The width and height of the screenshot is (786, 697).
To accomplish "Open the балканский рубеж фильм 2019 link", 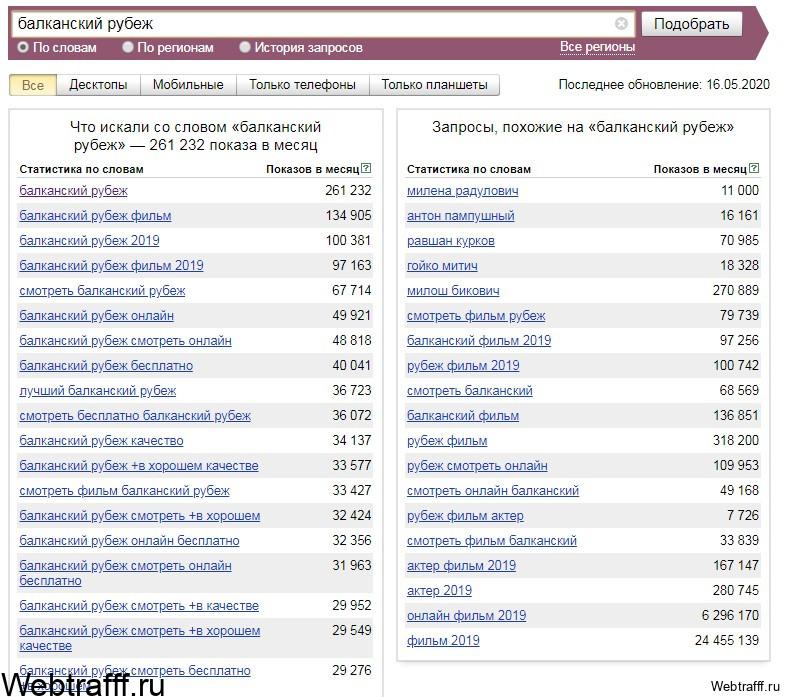I will [x=111, y=265].
